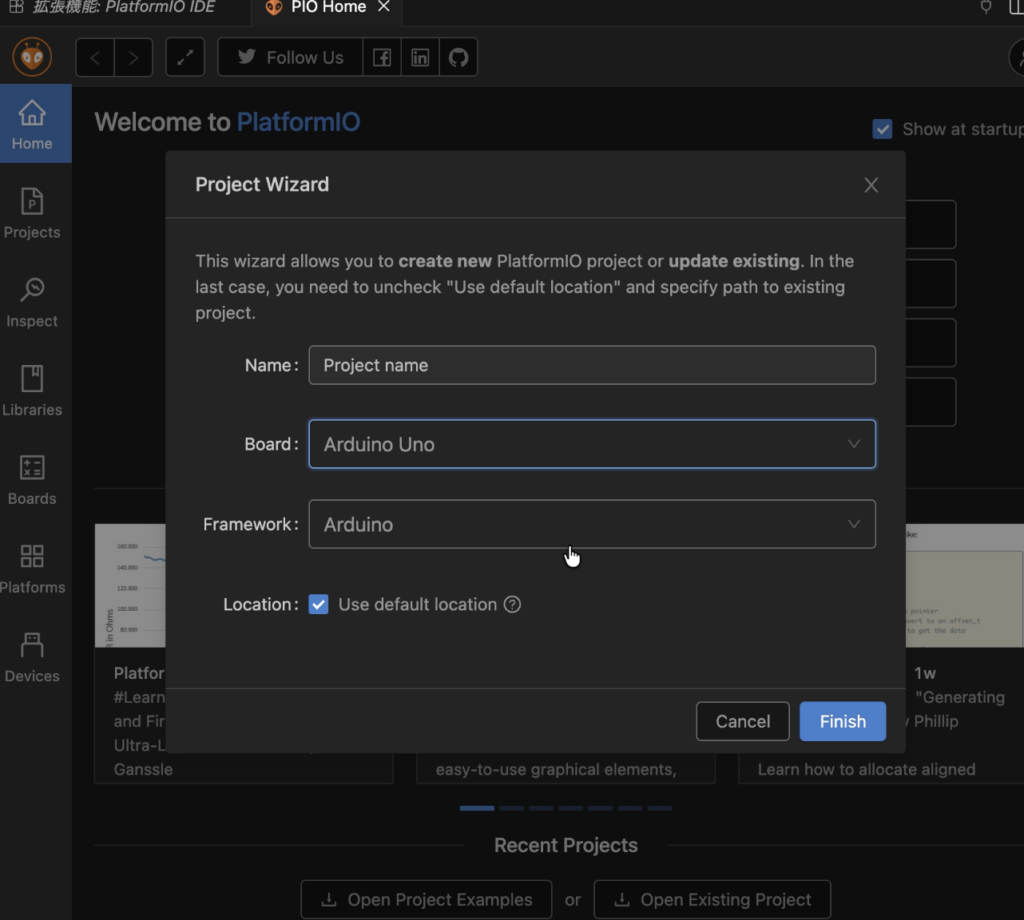Viewport: 1024px width, 920px height.
Task: Click the Finish button
Action: [x=842, y=721]
